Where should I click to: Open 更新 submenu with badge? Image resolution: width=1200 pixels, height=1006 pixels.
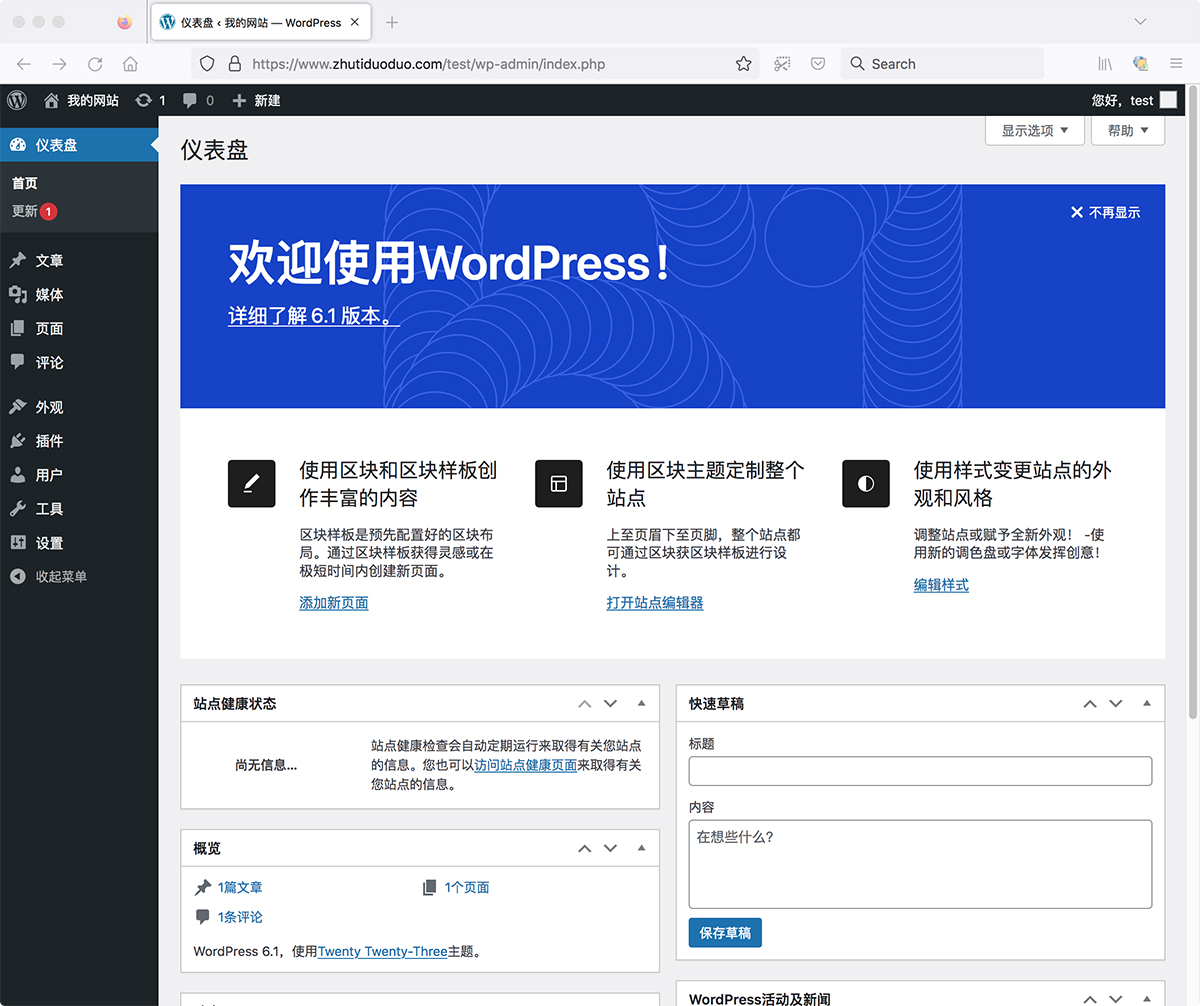tap(35, 211)
